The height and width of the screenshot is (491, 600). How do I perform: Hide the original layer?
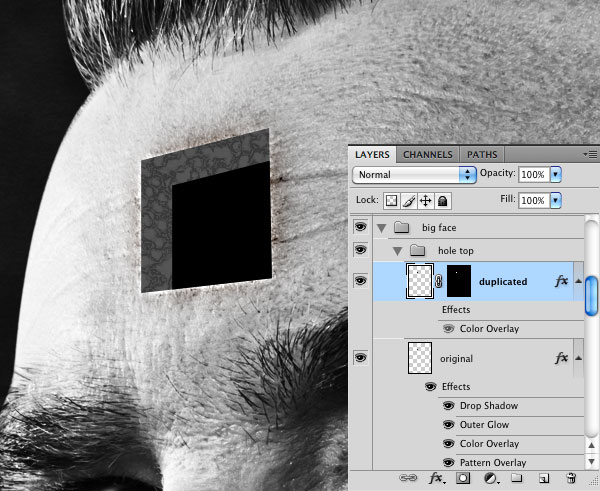(360, 357)
